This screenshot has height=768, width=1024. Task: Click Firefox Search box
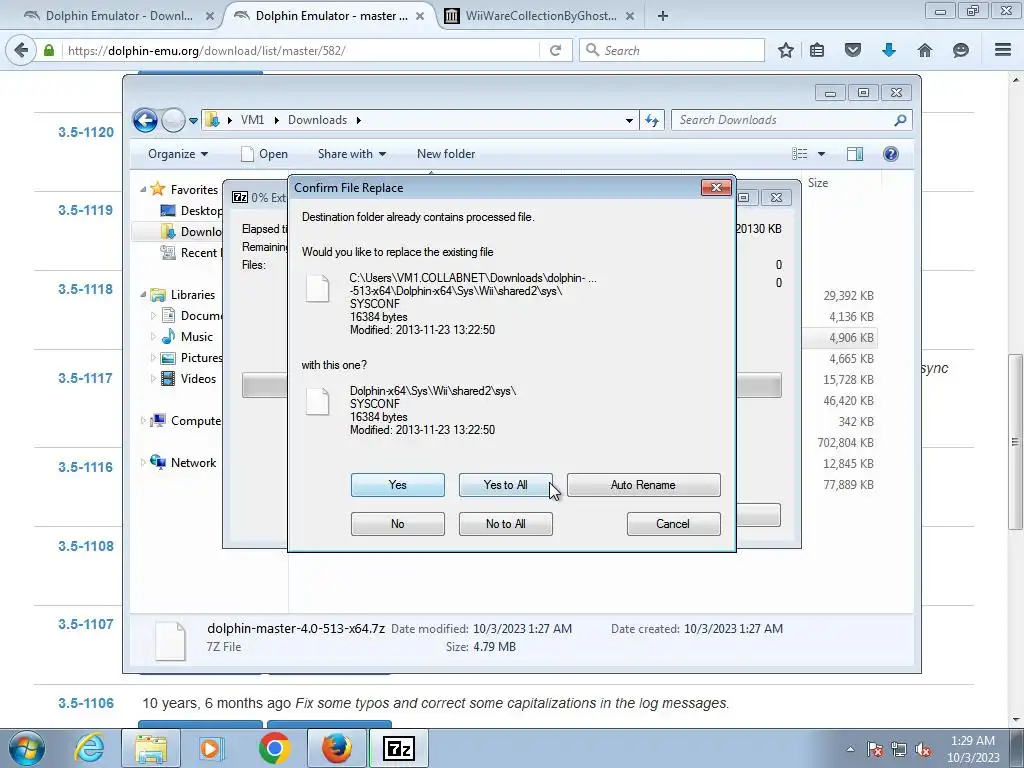(x=672, y=50)
